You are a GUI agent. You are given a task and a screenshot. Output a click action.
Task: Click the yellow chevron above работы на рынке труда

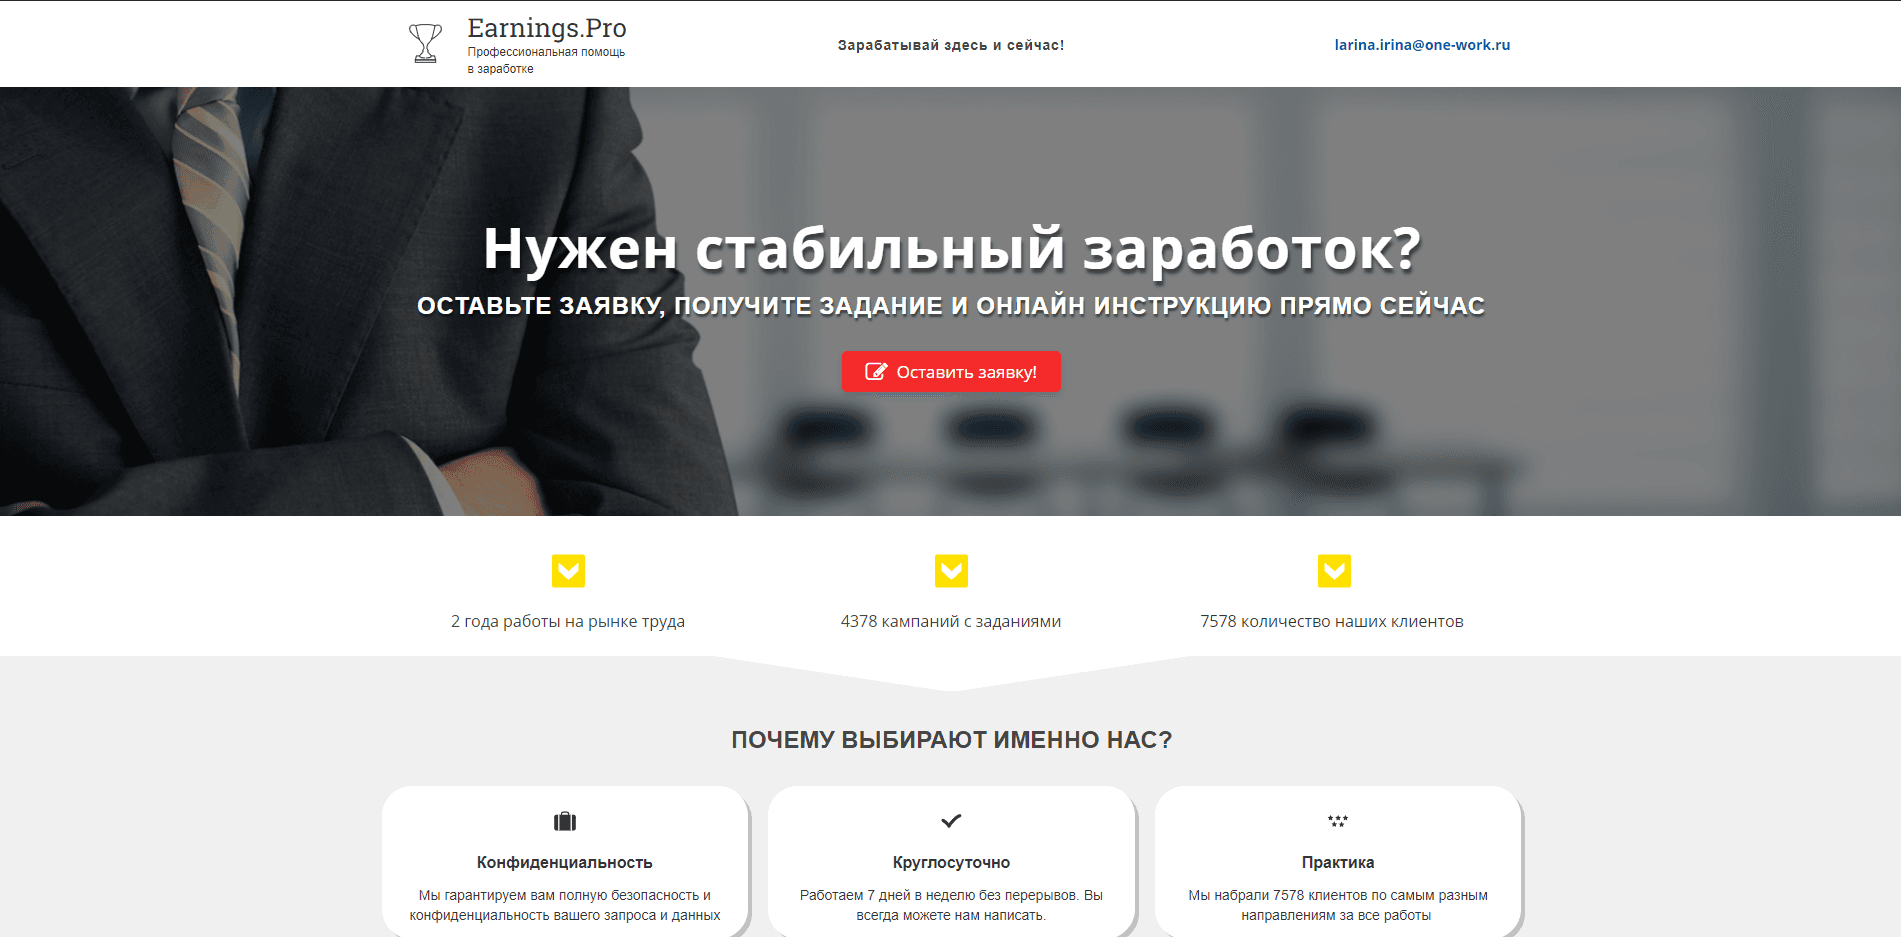tap(567, 571)
